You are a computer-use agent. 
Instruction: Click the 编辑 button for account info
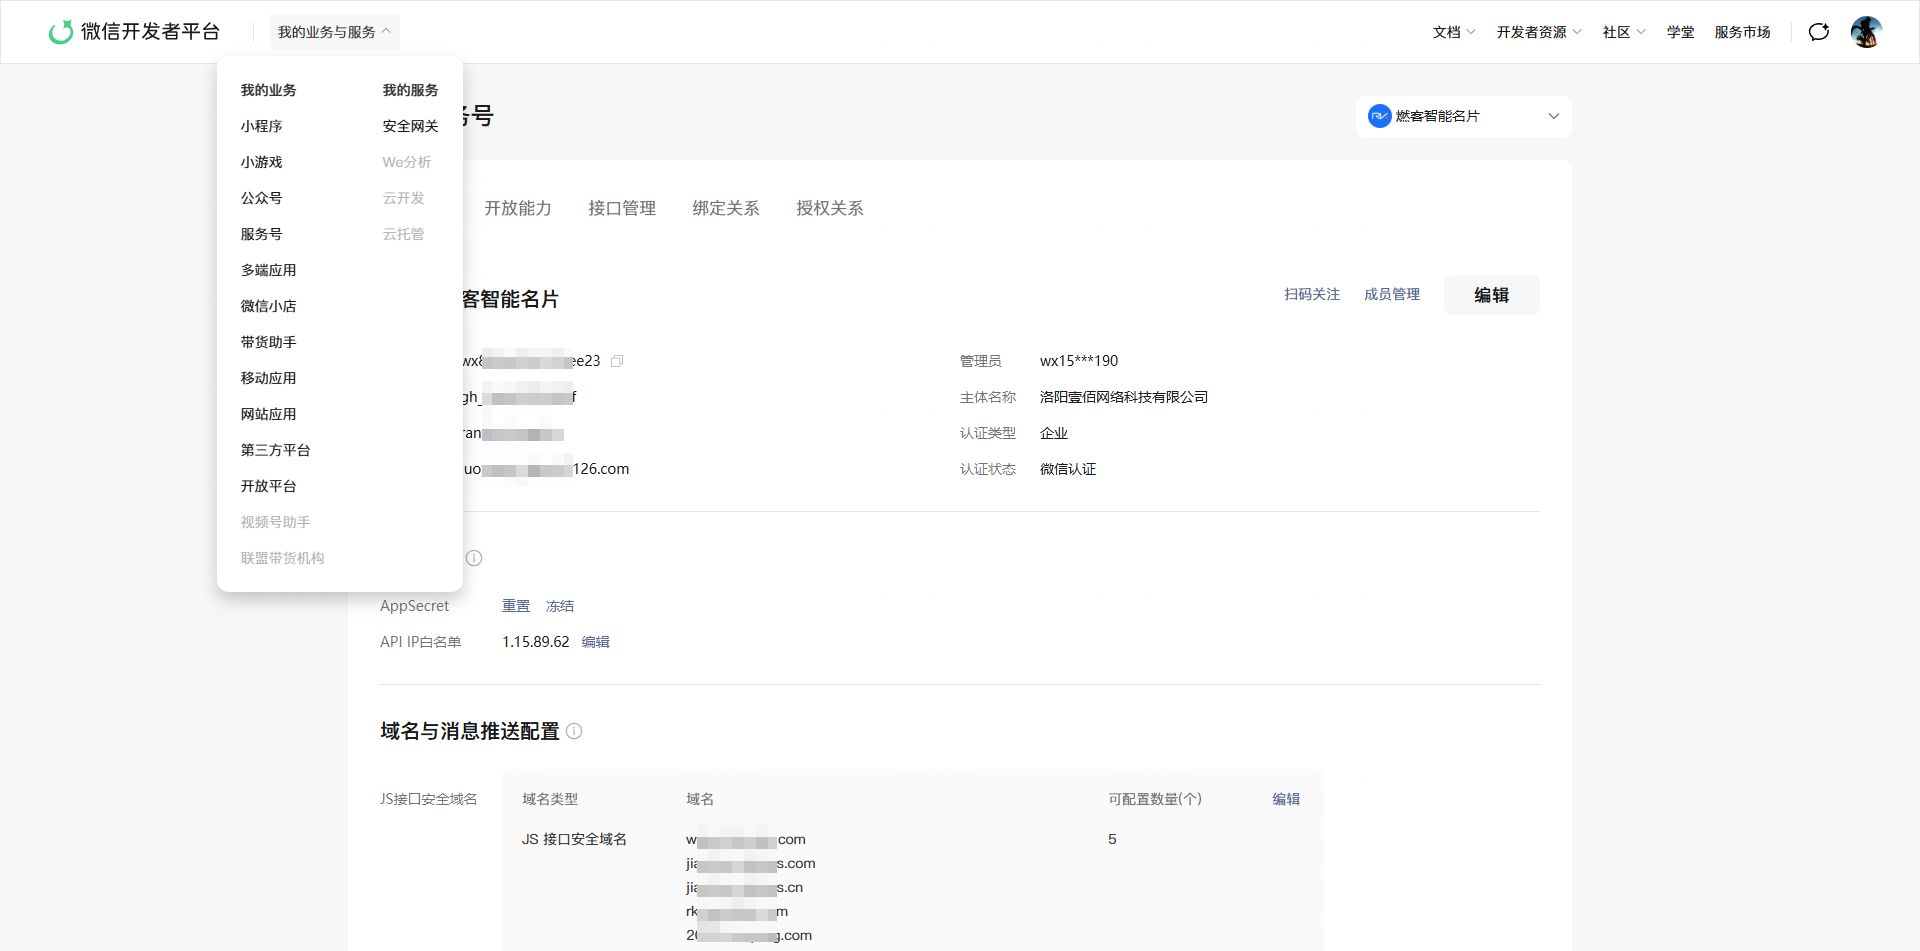1492,295
